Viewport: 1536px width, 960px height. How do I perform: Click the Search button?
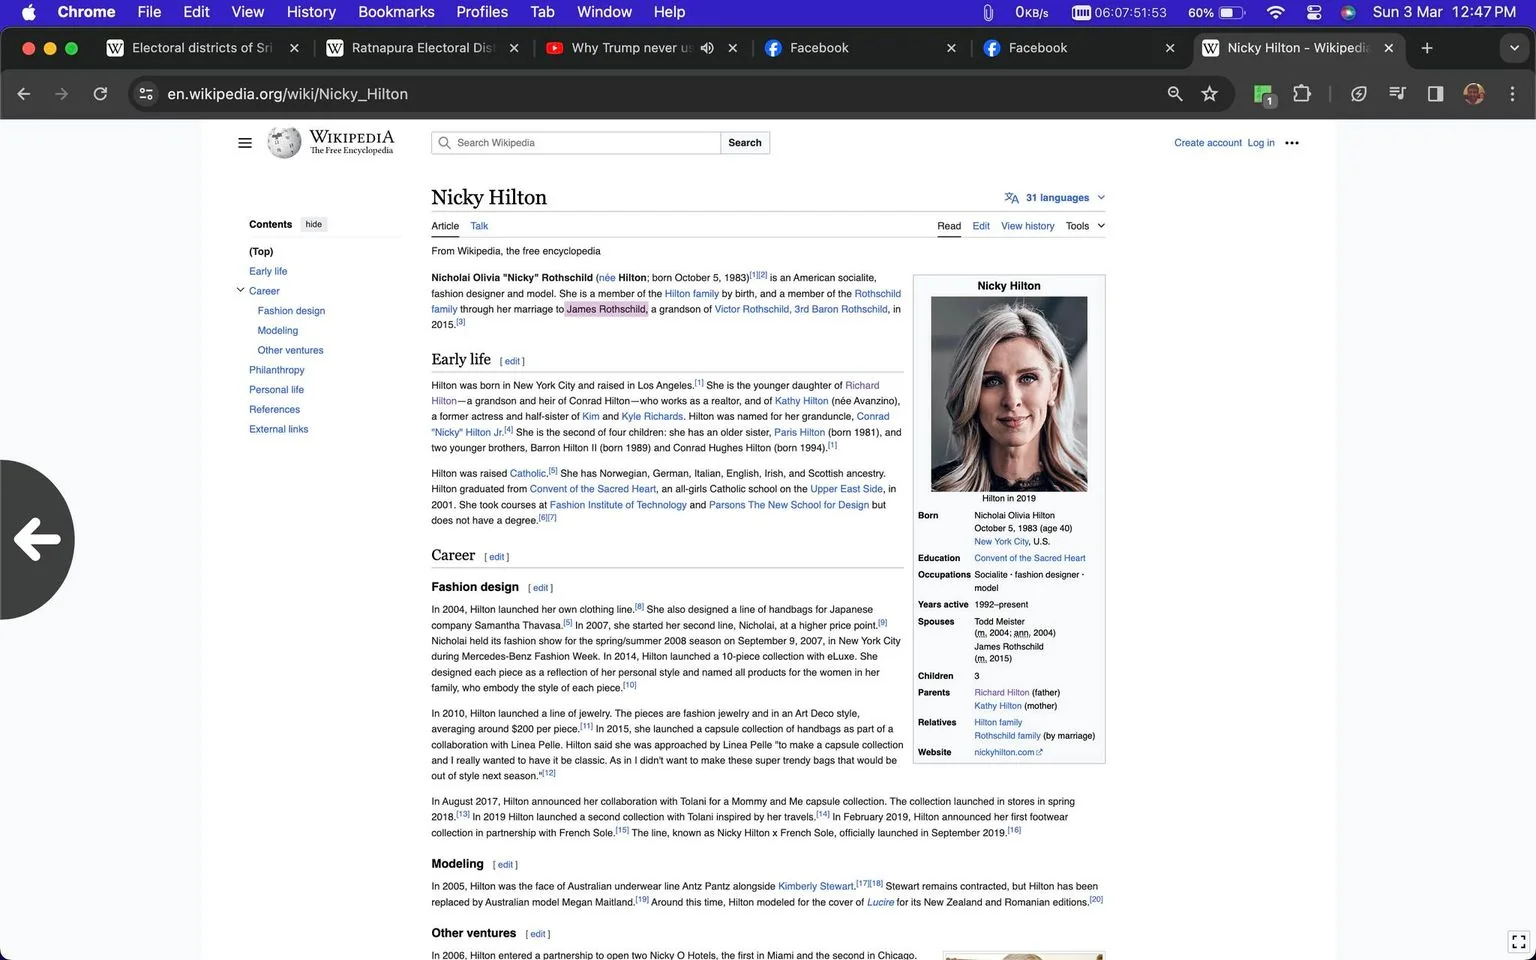click(745, 143)
